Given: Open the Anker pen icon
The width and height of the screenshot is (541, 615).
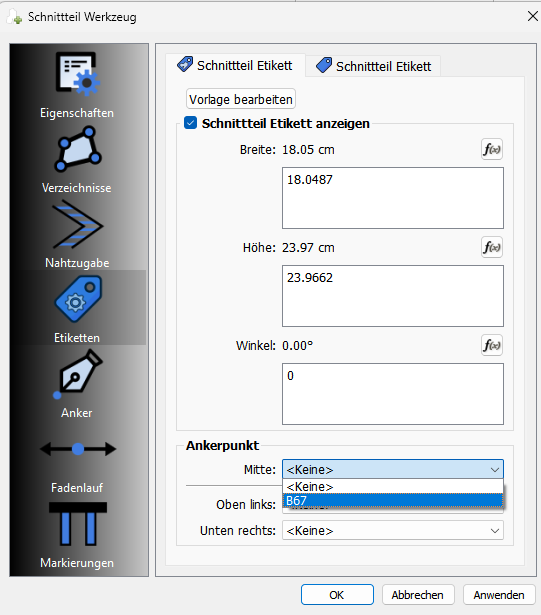Looking at the screenshot, I should tap(78, 374).
